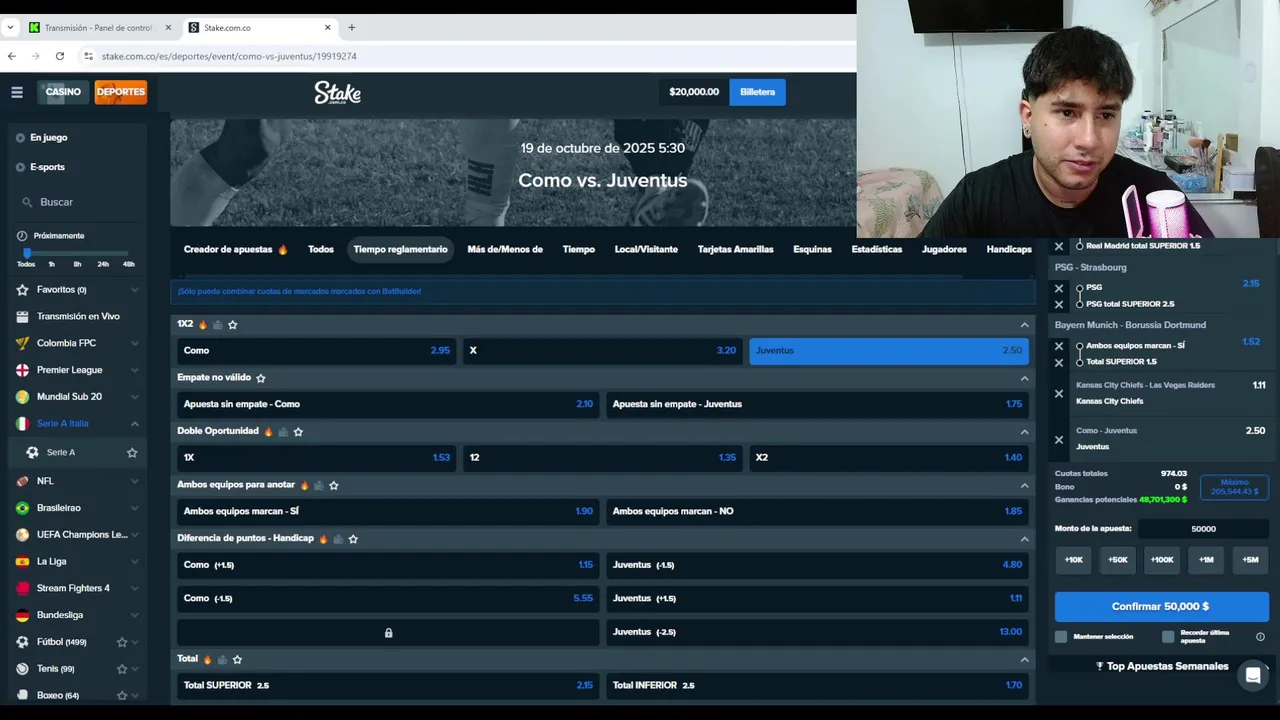Remove PSG total SUPERIOR 2.5 selection

1059,305
